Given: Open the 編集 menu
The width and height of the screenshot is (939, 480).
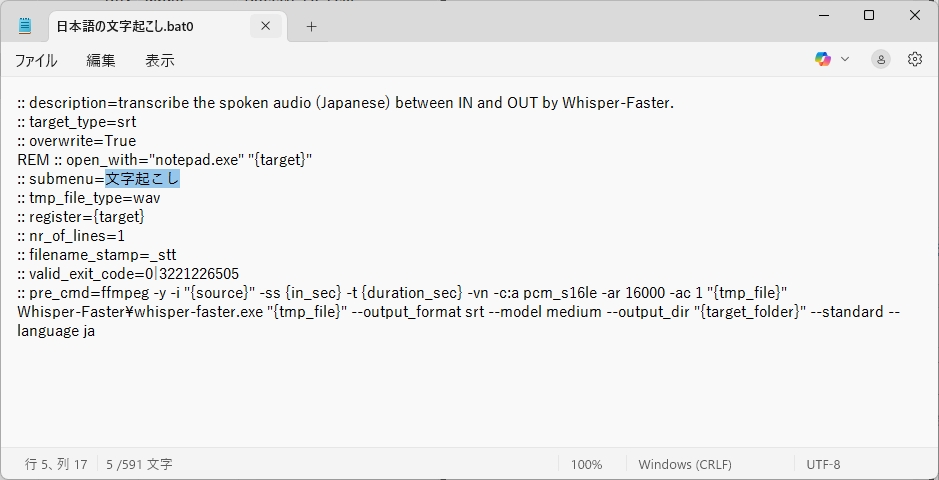Looking at the screenshot, I should click(x=101, y=60).
